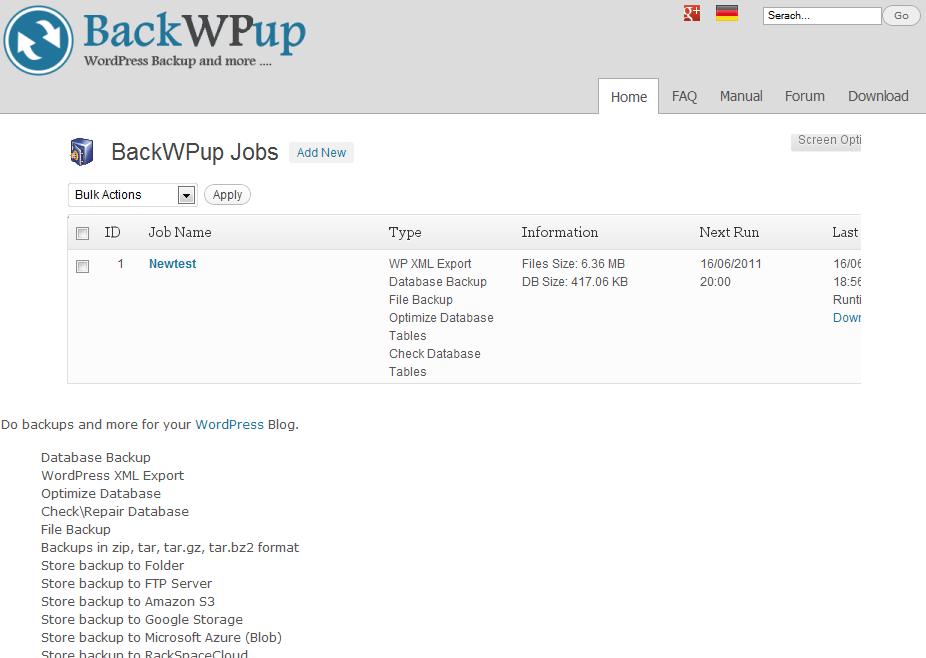Viewport: 926px width, 658px height.
Task: Open the Manual tab
Action: (741, 96)
